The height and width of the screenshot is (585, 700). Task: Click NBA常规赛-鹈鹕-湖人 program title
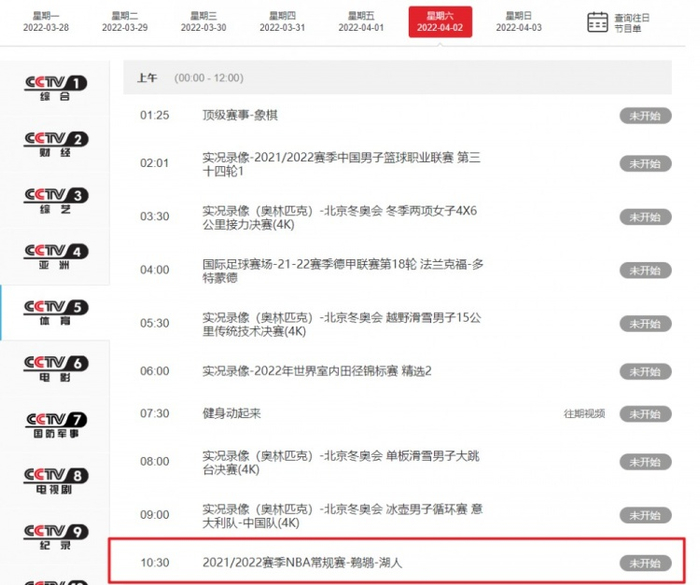coord(302,563)
